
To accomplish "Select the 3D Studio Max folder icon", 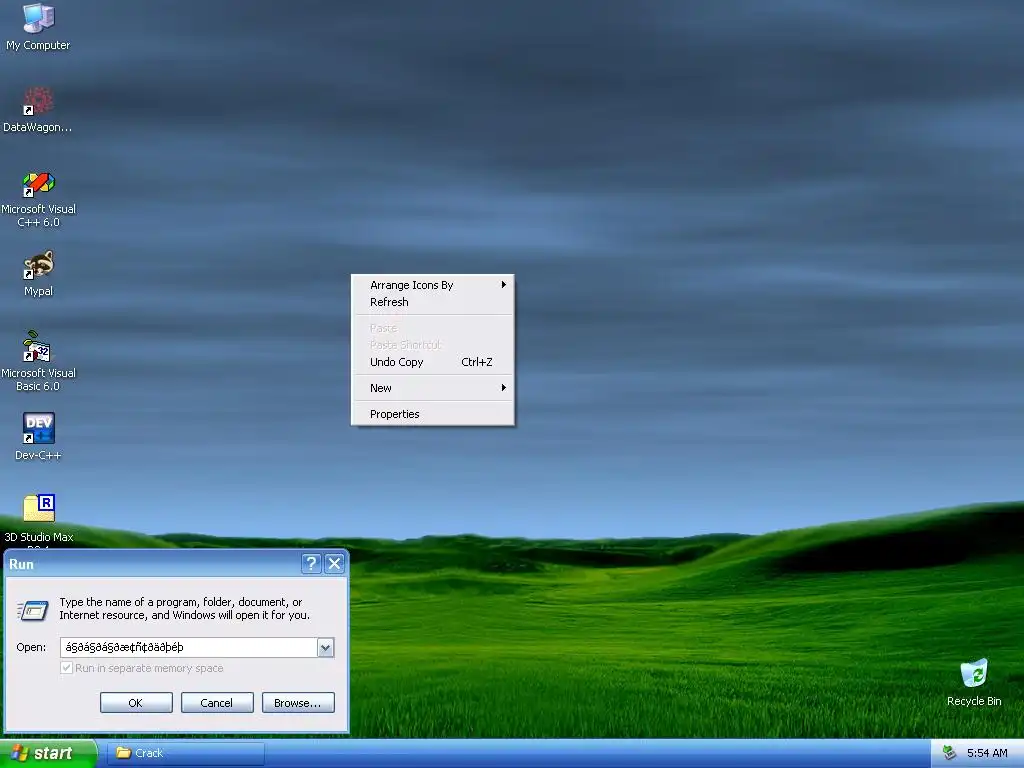I will click(x=38, y=508).
